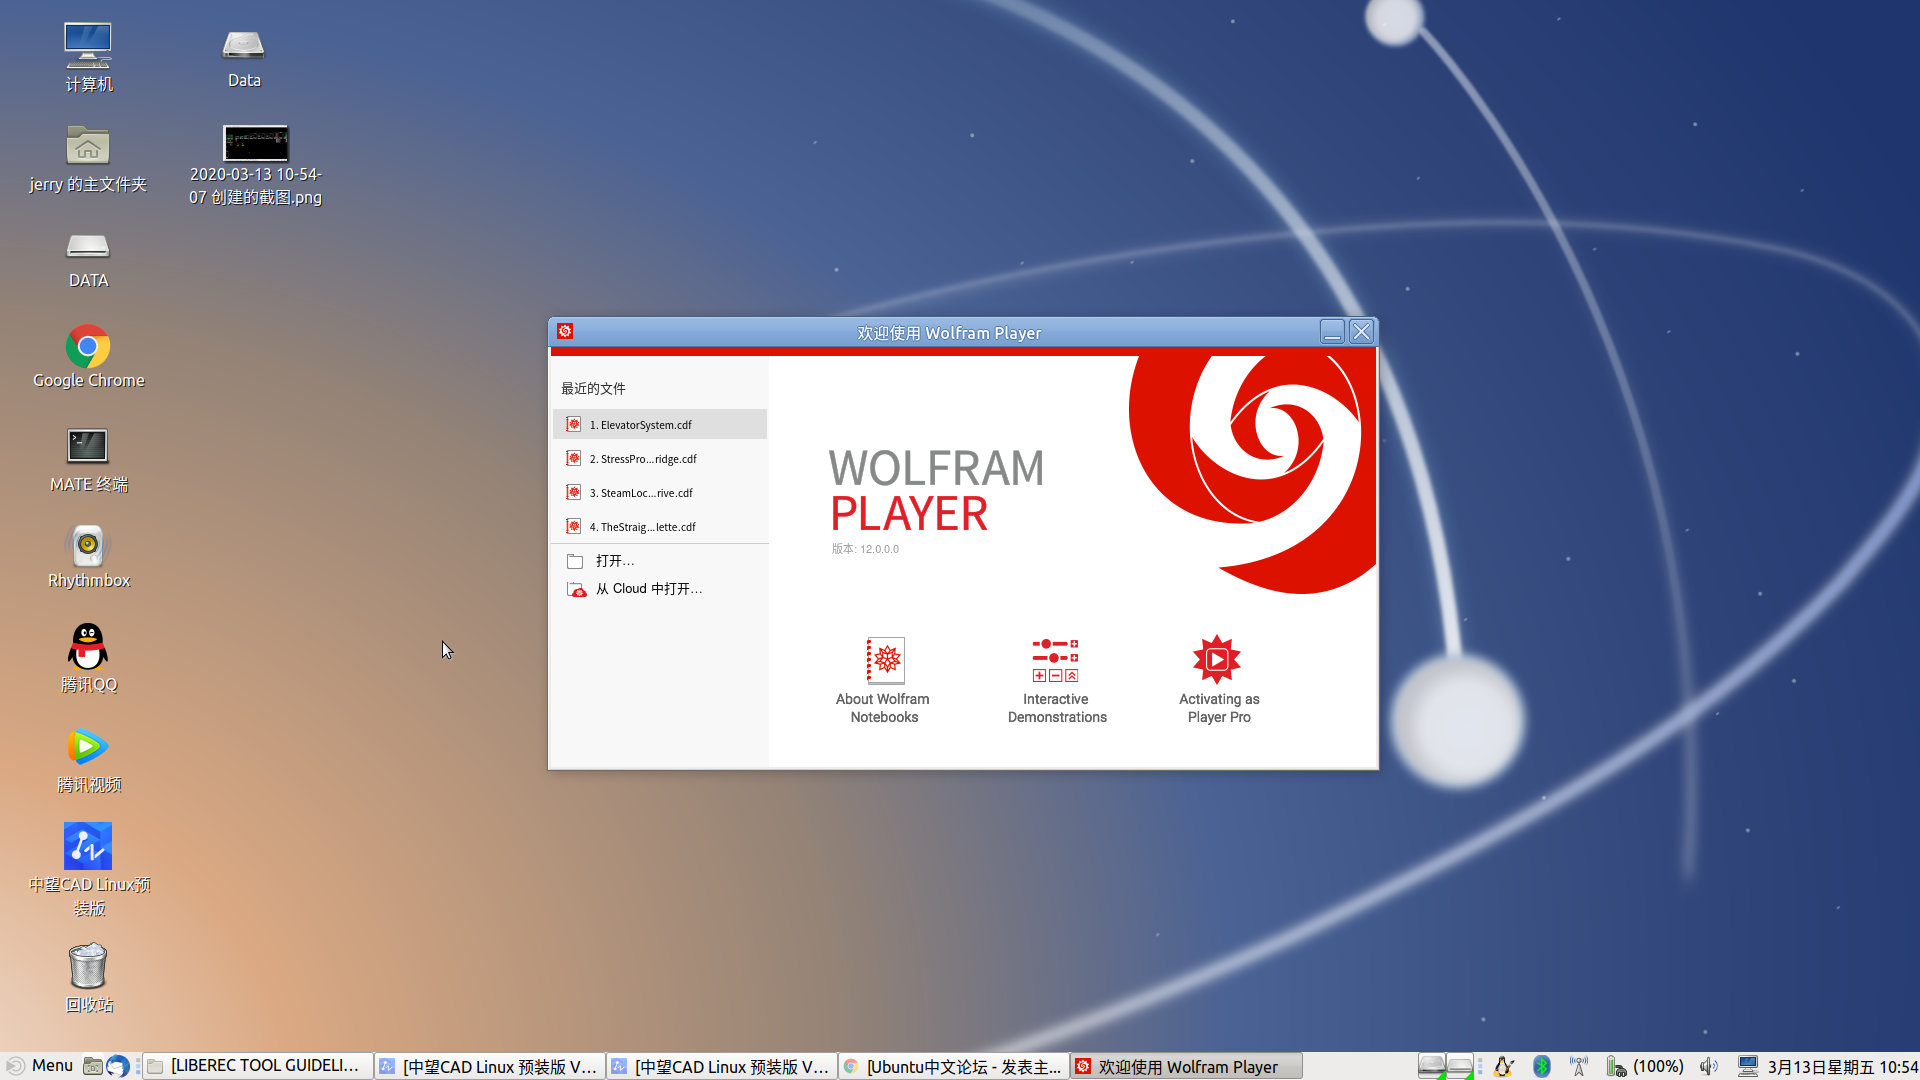Click the Bluetooth tray icon

pos(1542,1067)
